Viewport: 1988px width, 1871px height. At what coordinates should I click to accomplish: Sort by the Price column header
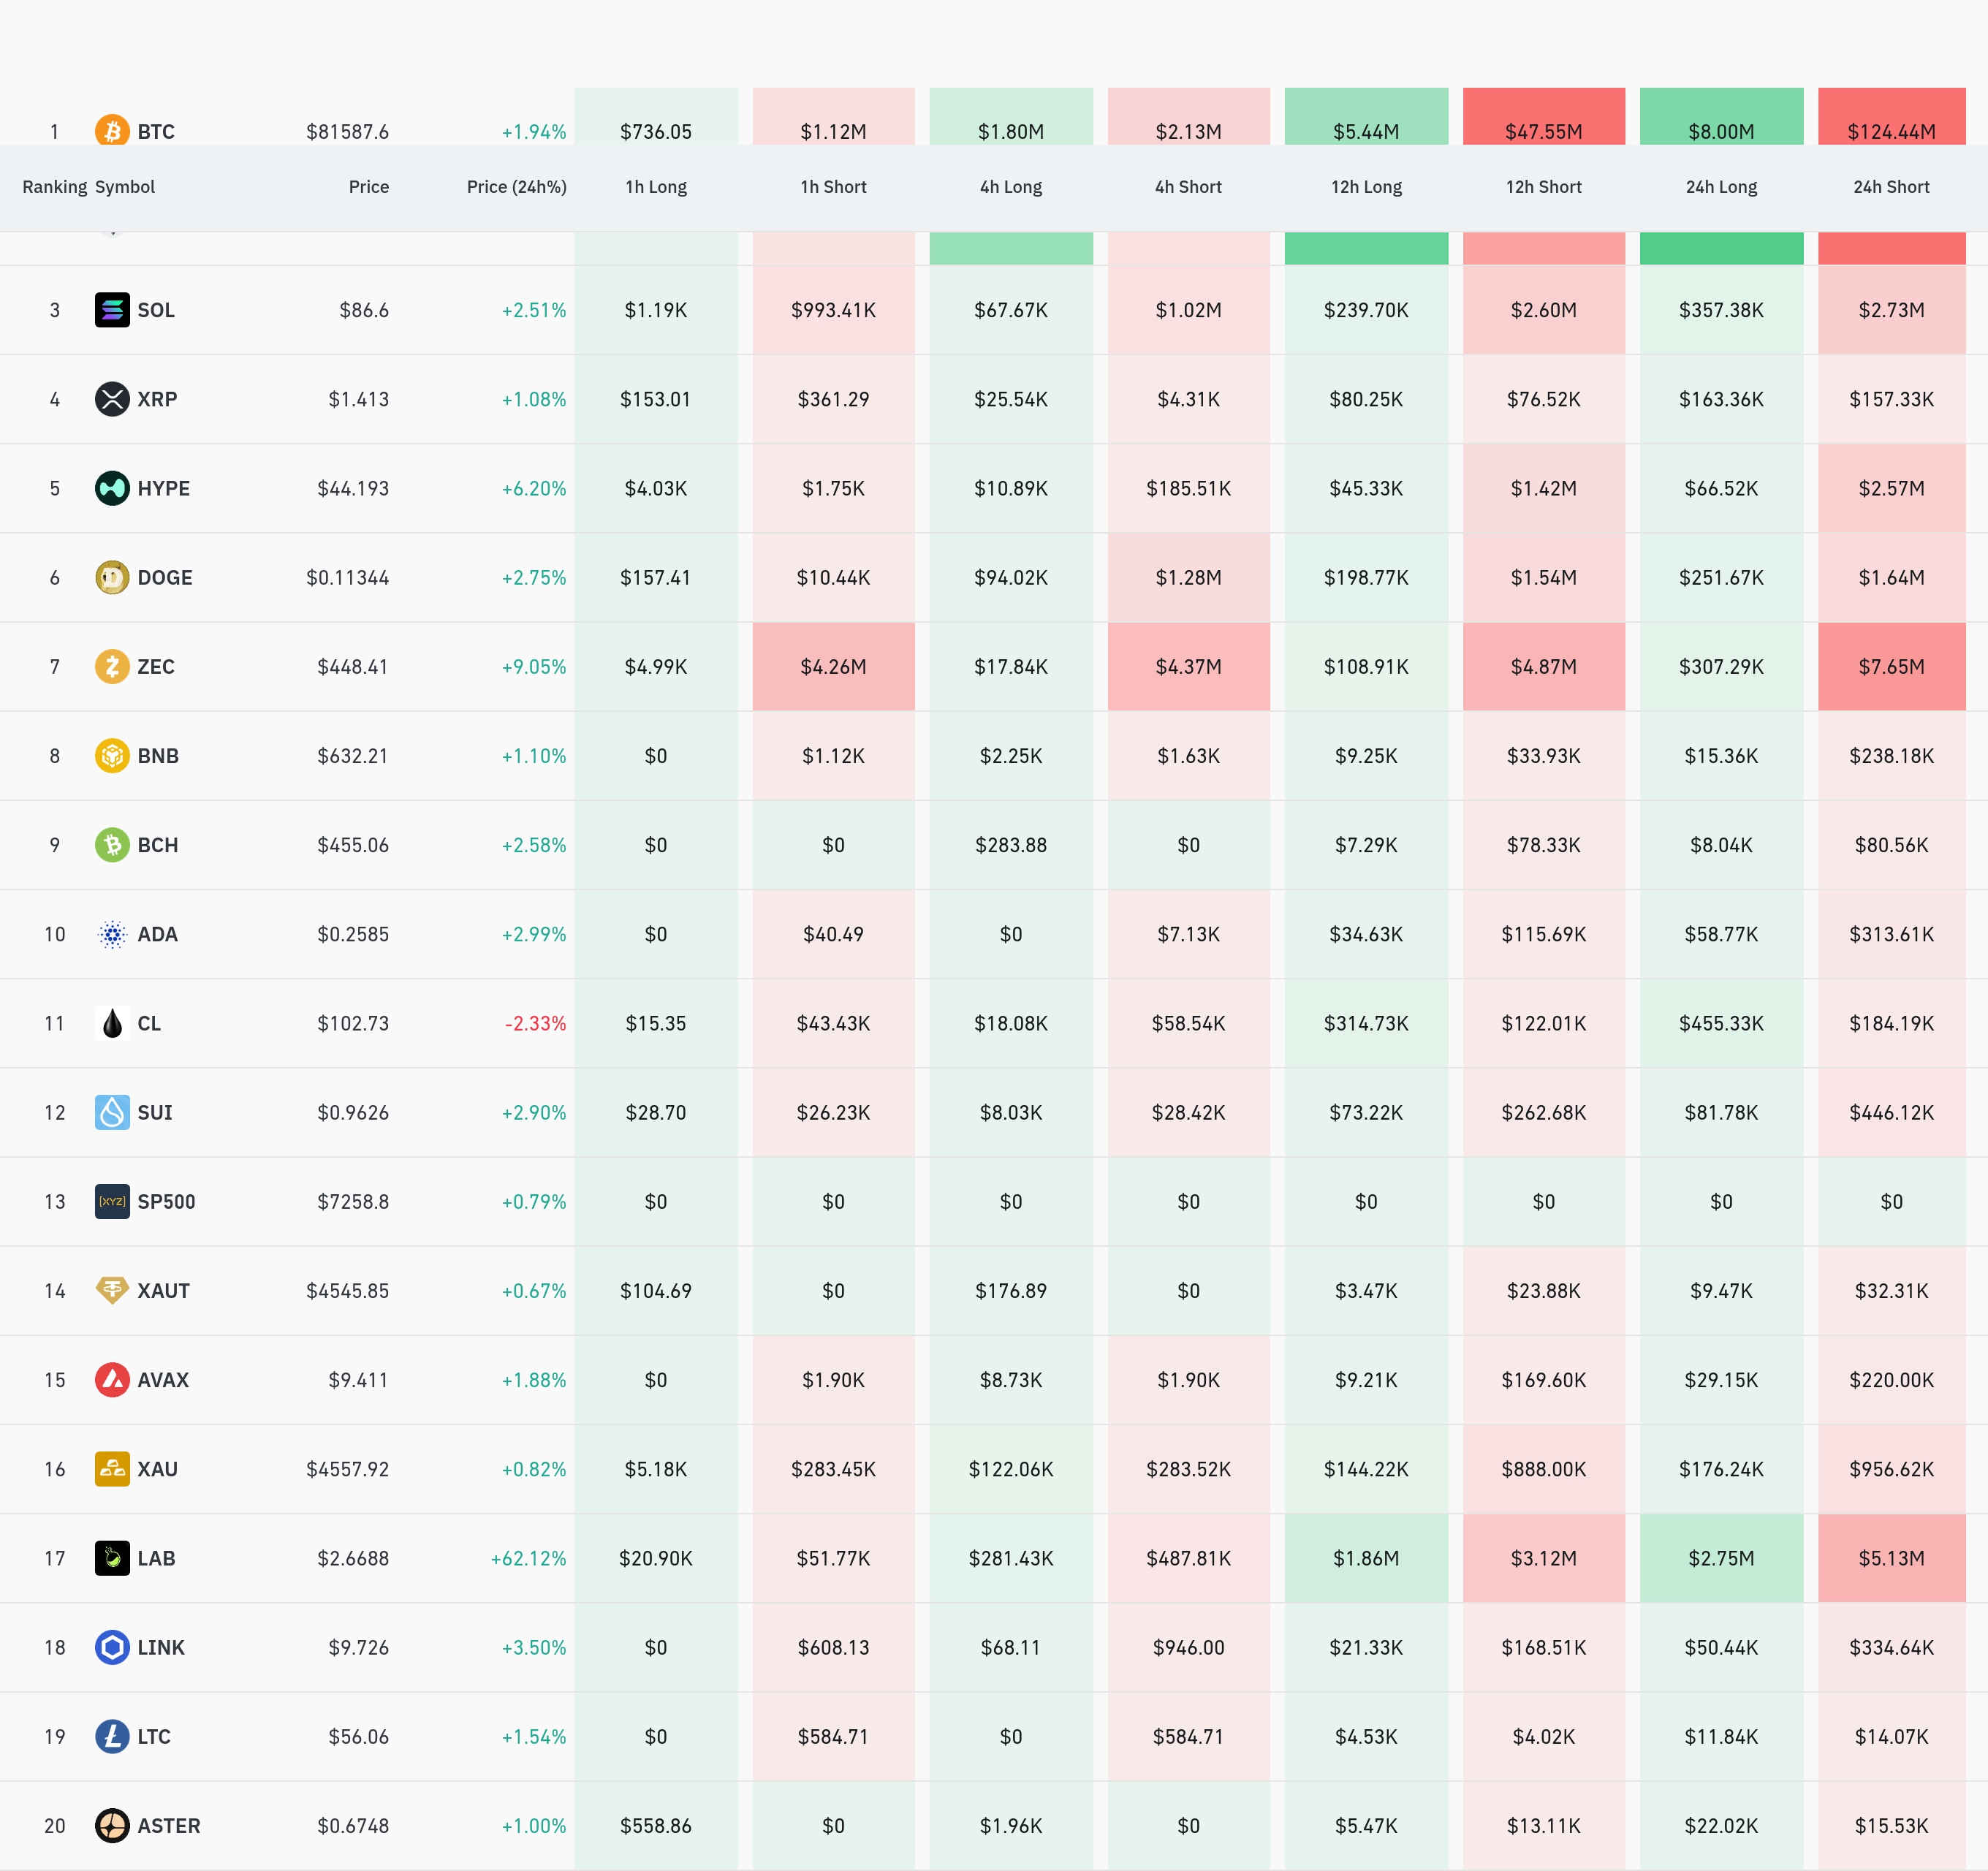point(369,187)
